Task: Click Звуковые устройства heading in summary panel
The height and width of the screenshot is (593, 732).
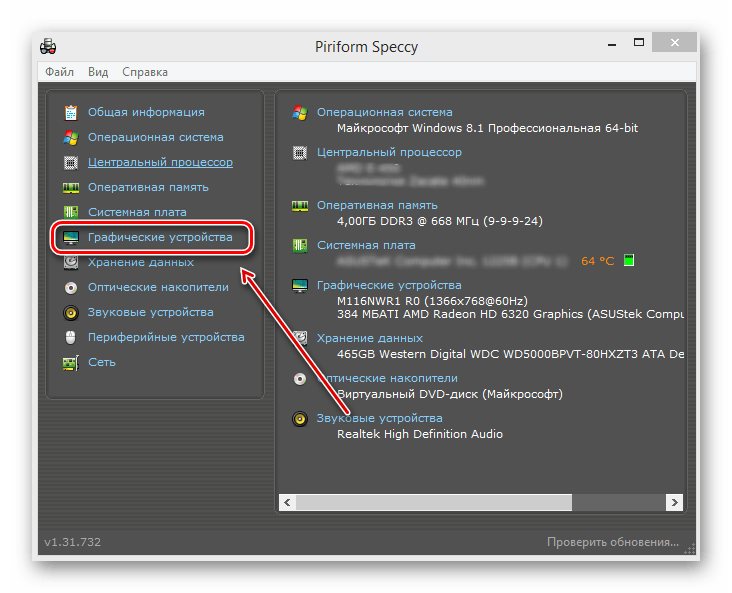Action: coord(380,418)
